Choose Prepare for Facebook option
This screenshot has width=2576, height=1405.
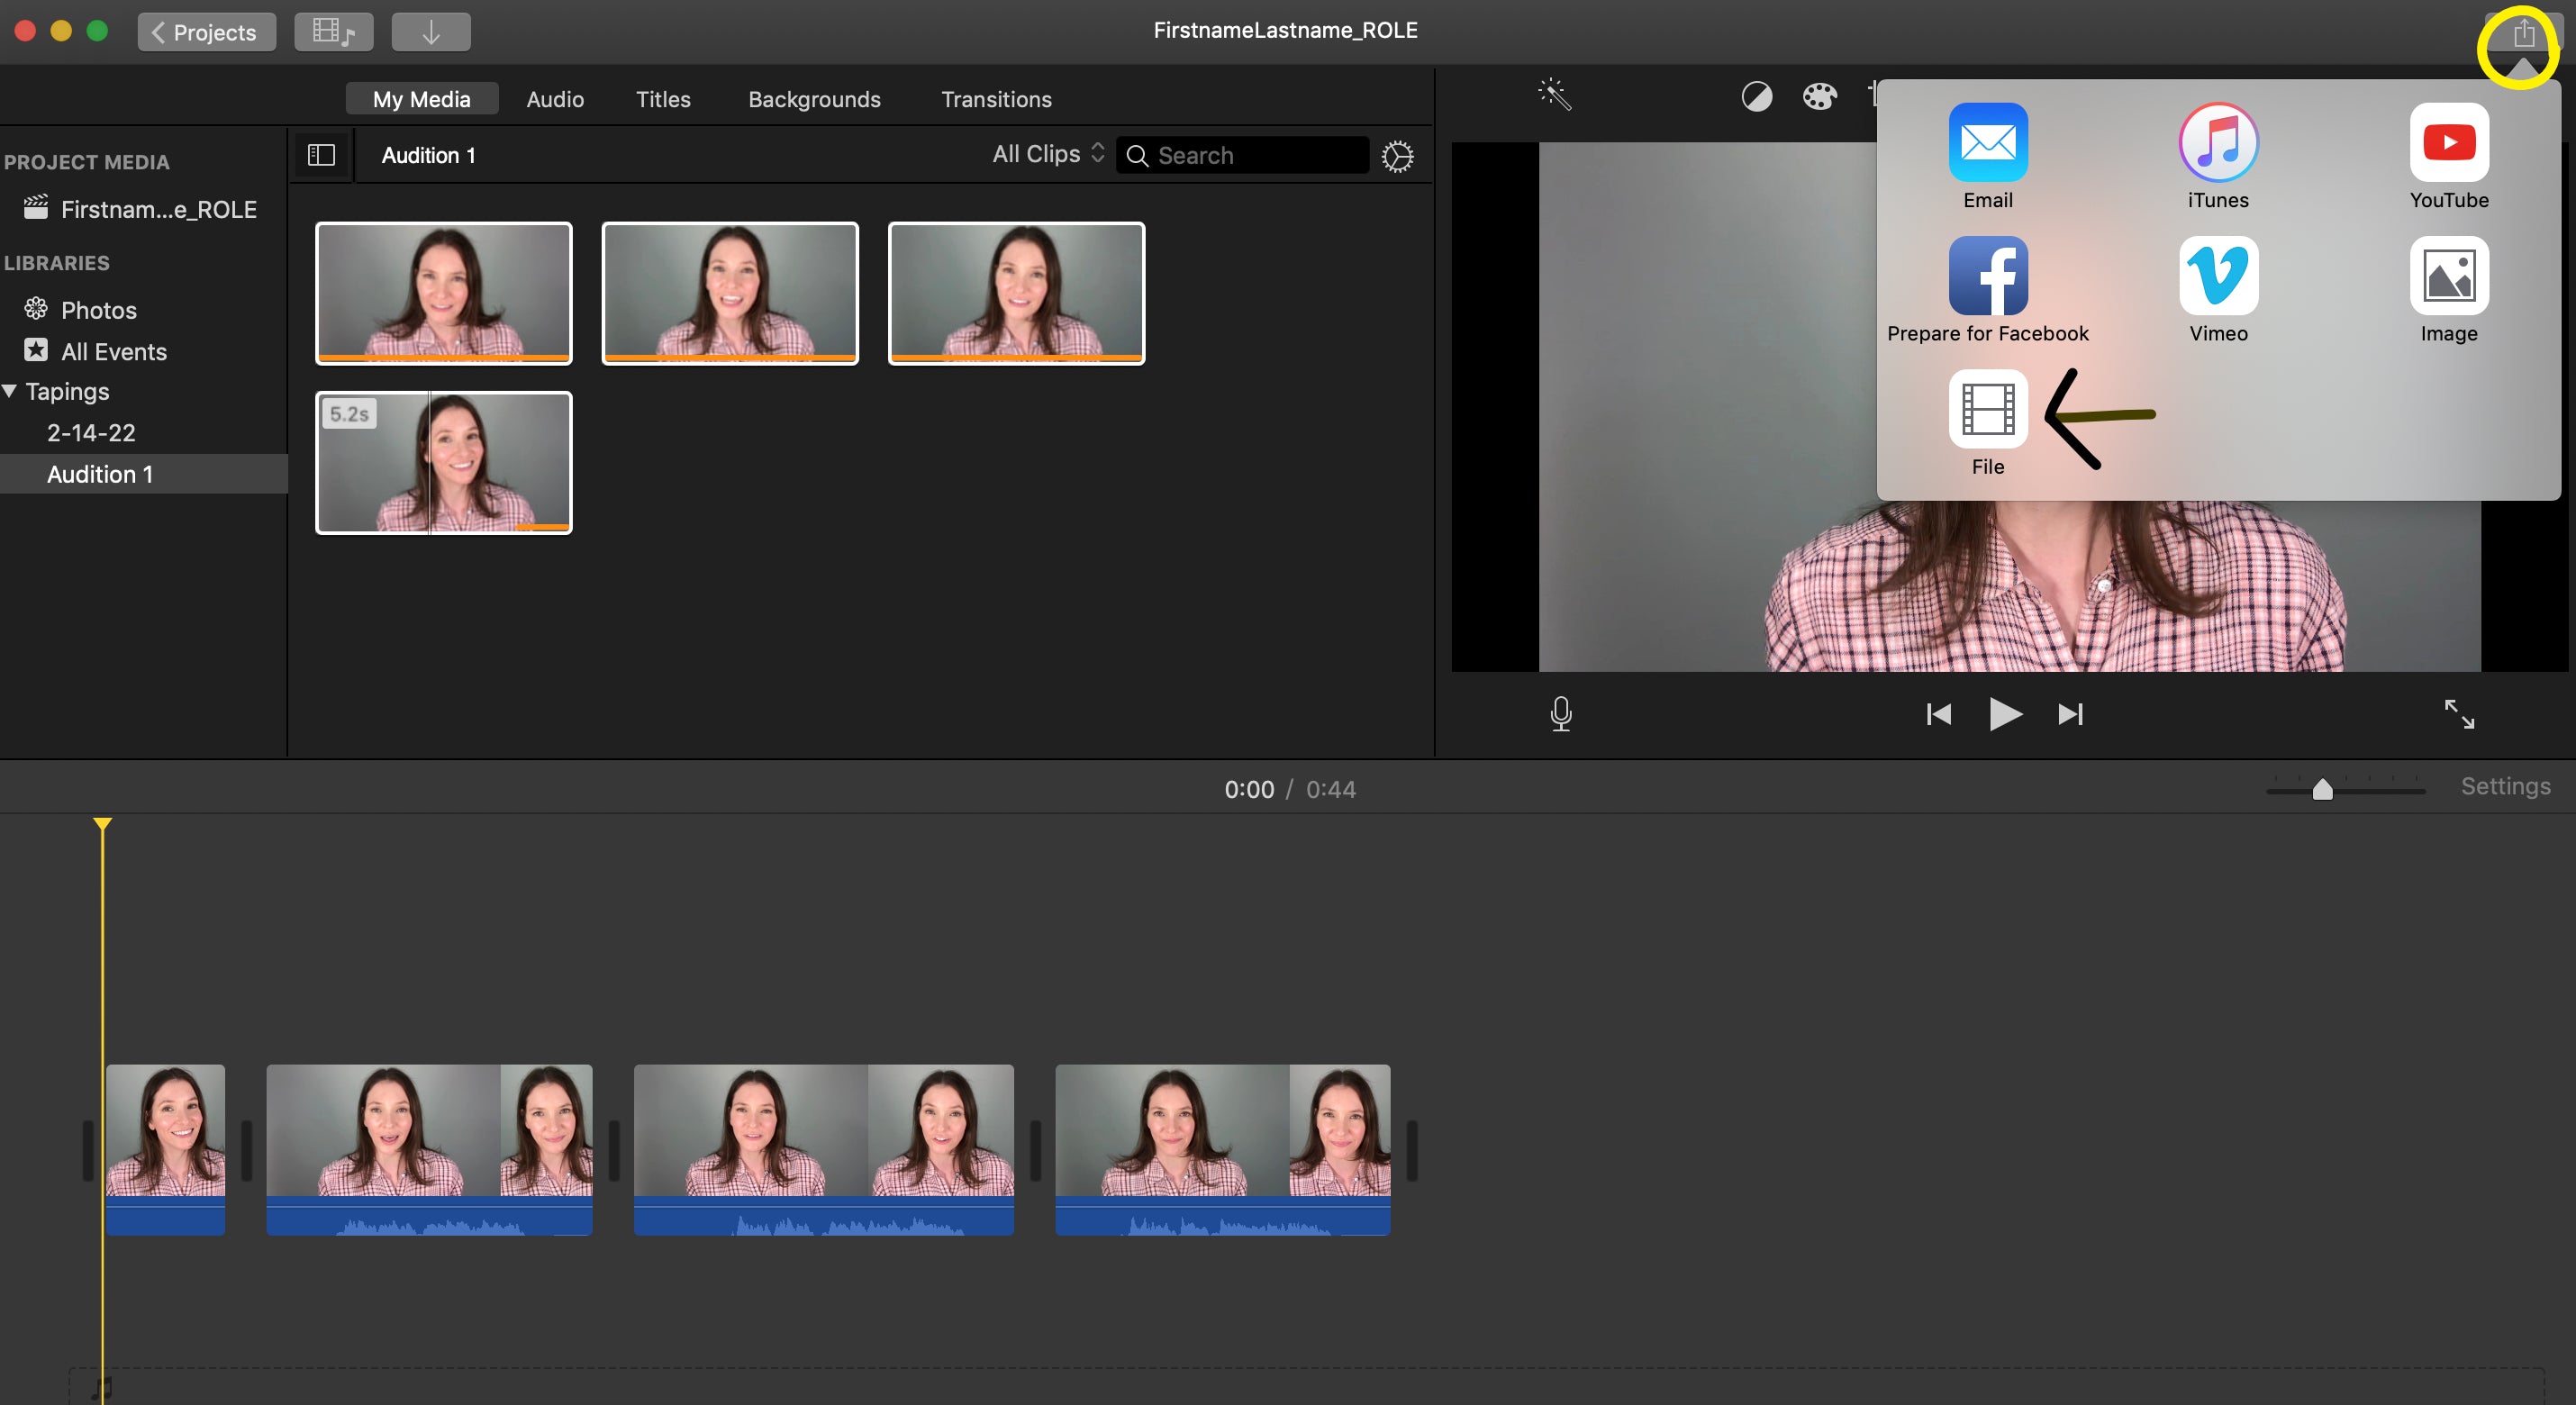click(x=1987, y=276)
